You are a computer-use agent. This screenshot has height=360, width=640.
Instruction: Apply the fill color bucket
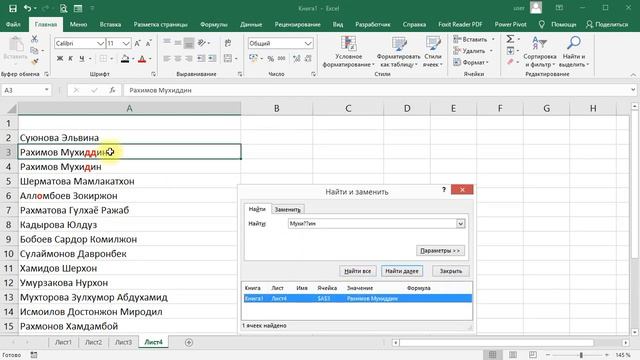(125, 59)
